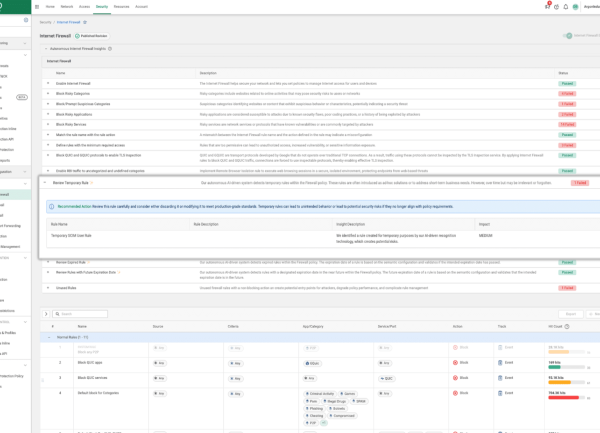The image size is (600, 433).
Task: Expand the Enable Internet Firewall insight row
Action: click(x=48, y=83)
